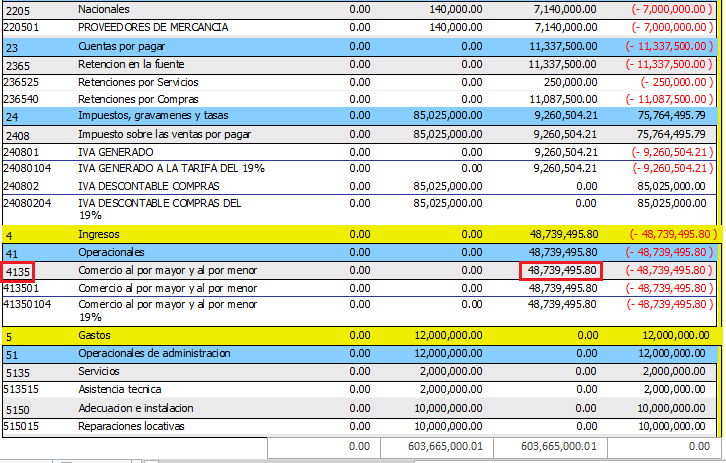Select Impuestos, gravamenes y tasas row
This screenshot has height=463, width=726.
[359, 116]
